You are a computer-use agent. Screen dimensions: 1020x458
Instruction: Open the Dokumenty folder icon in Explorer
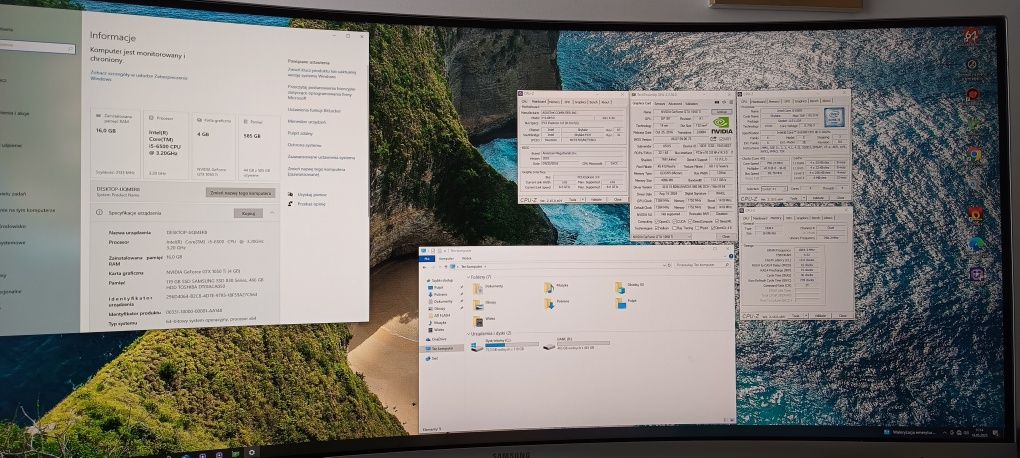click(x=477, y=289)
